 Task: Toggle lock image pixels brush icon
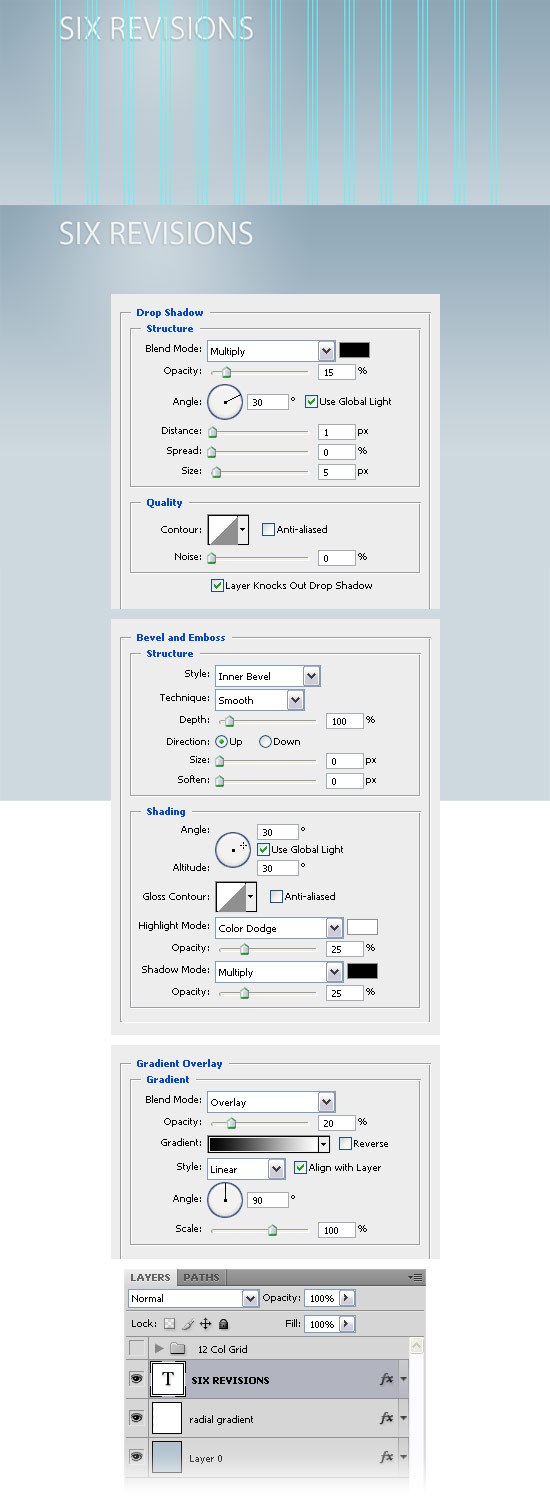point(187,1323)
